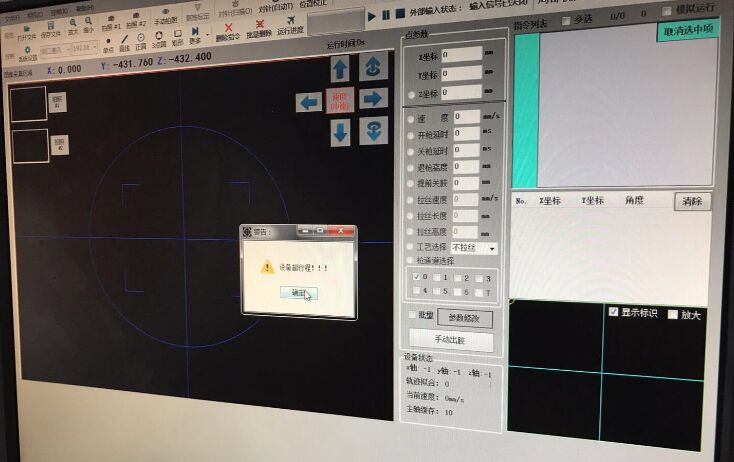Check the 多选 multi-select checkbox
734x462 pixels.
[566, 19]
